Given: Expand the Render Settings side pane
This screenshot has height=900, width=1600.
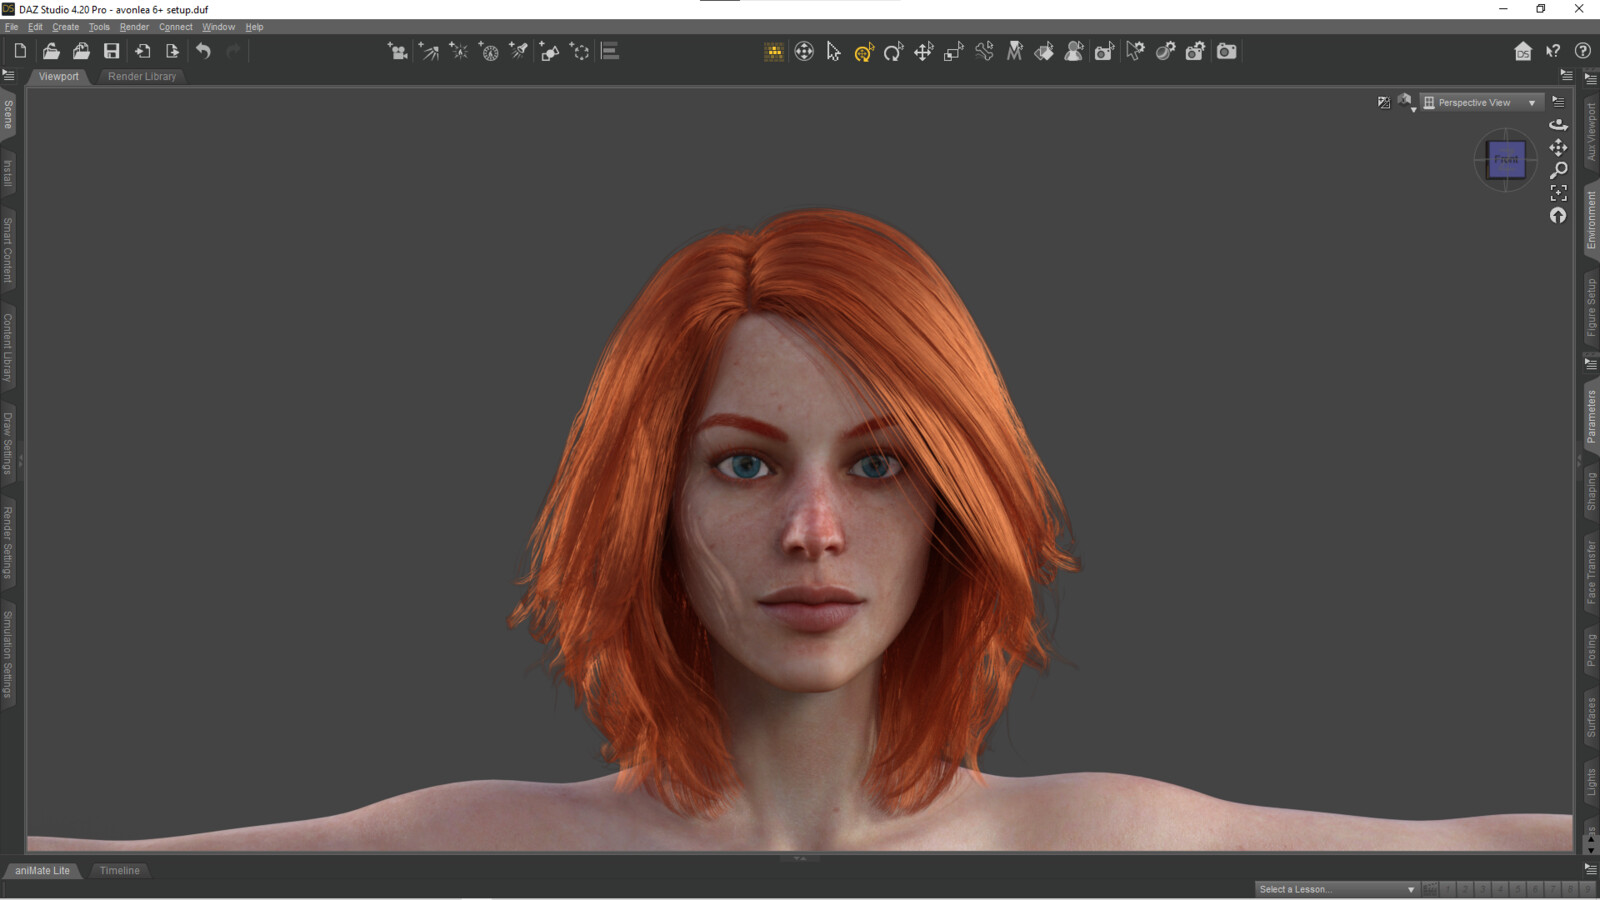Looking at the screenshot, I should click(8, 543).
